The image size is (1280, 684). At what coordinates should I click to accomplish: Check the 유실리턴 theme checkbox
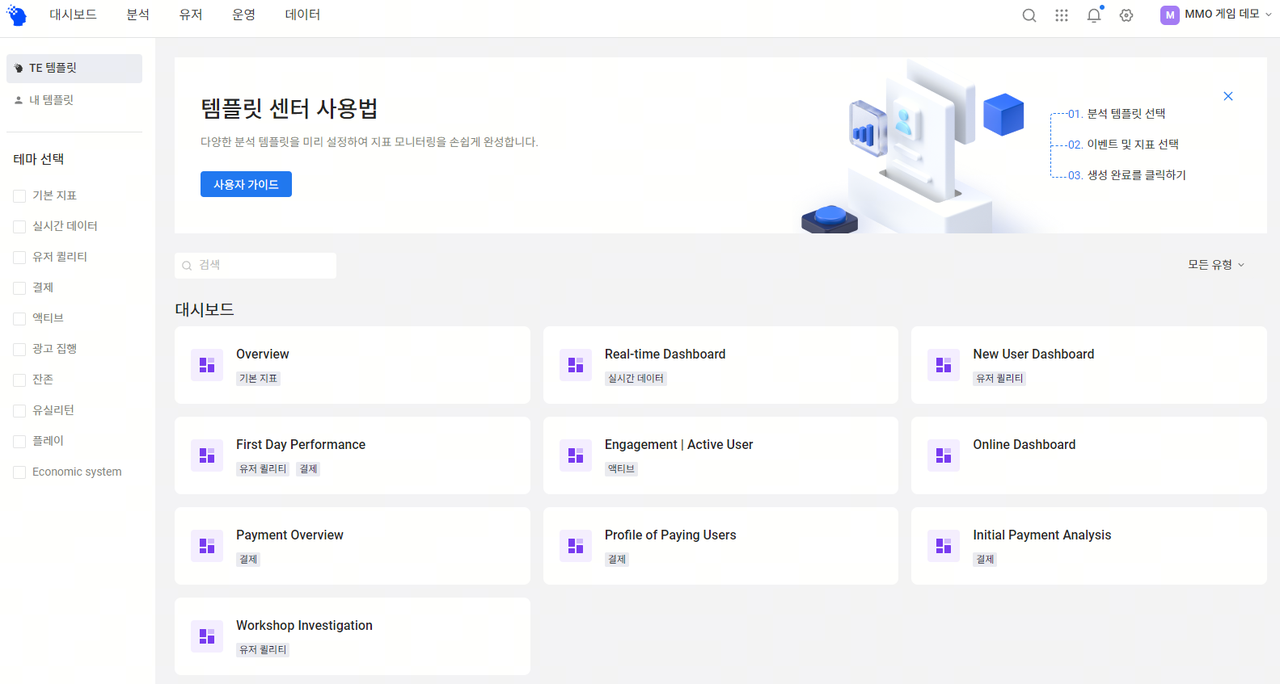click(19, 411)
